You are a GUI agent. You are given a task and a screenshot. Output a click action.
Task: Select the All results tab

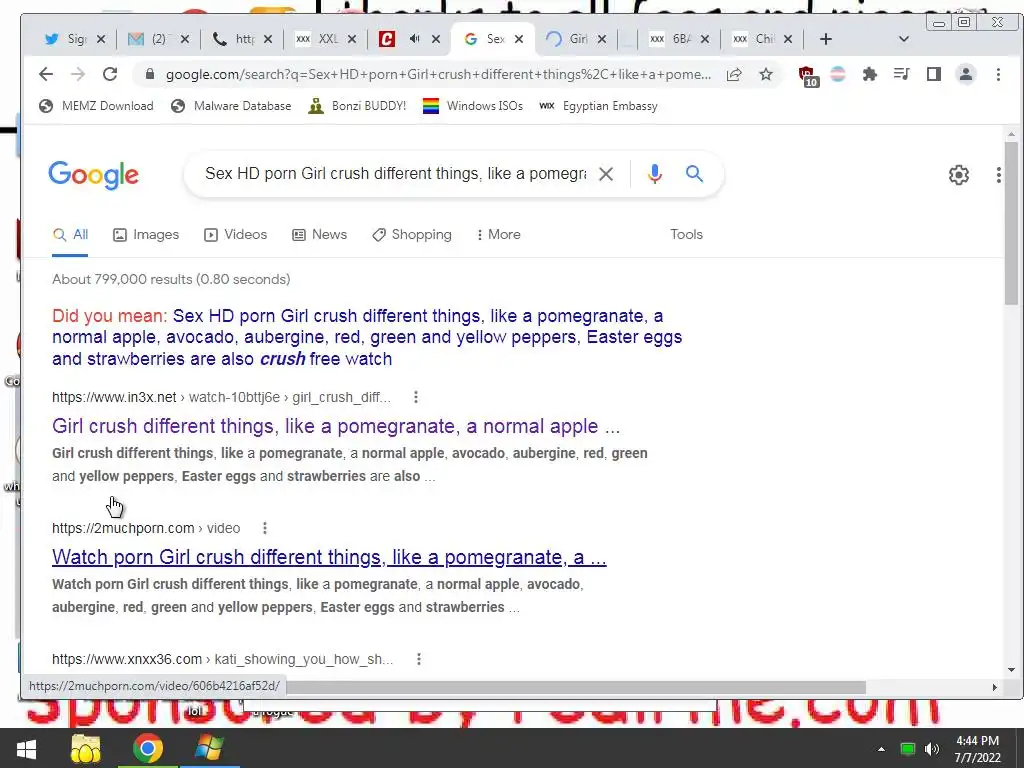[70, 234]
